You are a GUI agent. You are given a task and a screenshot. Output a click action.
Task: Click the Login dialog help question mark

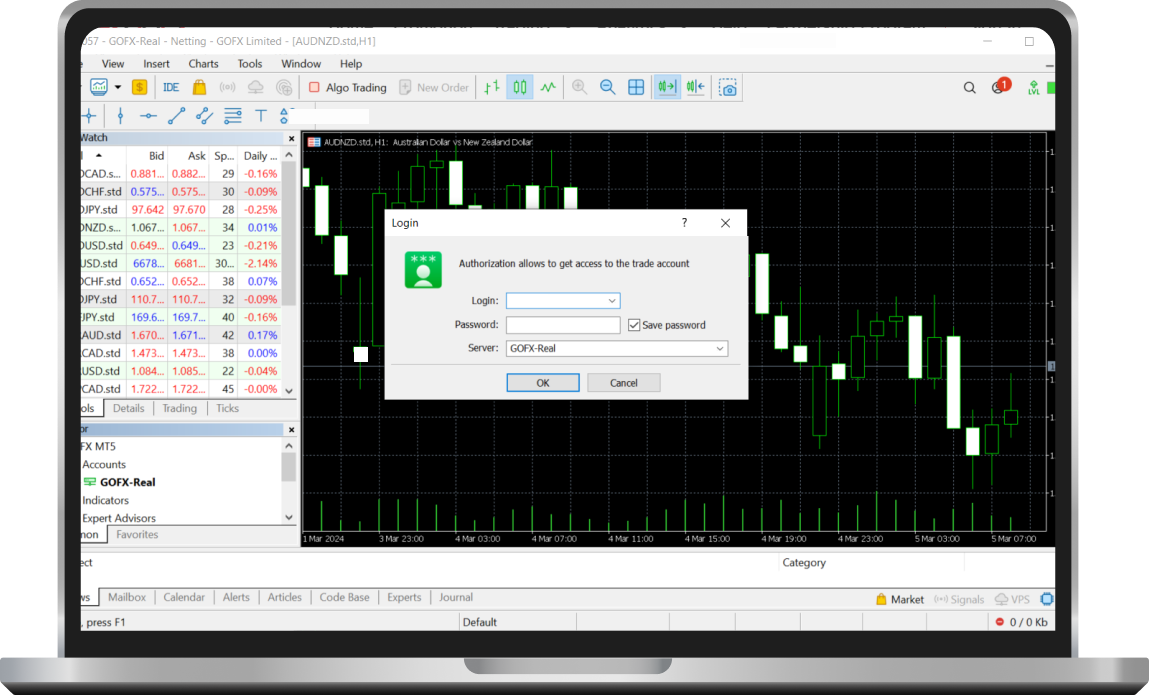(684, 223)
